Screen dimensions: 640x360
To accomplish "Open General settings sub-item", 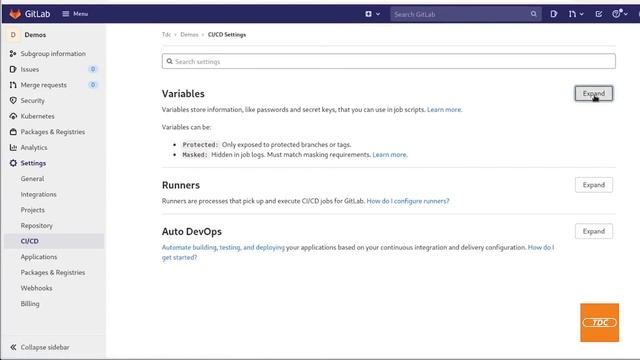I will (32, 179).
